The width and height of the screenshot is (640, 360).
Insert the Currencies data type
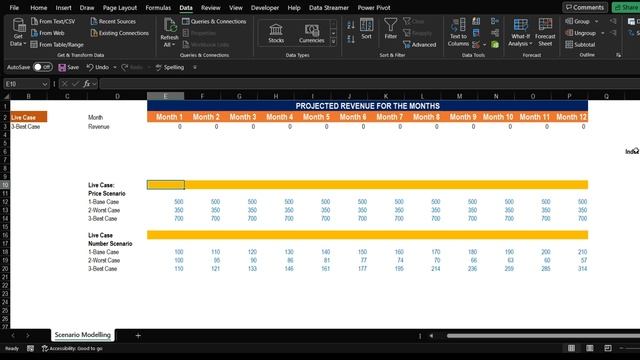[x=311, y=33]
